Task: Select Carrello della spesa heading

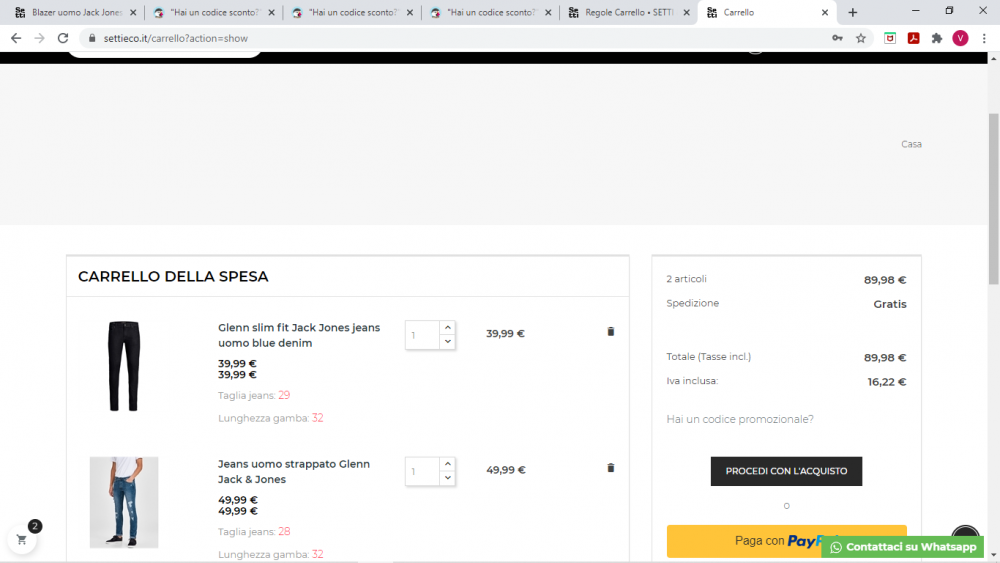Action: (x=173, y=277)
